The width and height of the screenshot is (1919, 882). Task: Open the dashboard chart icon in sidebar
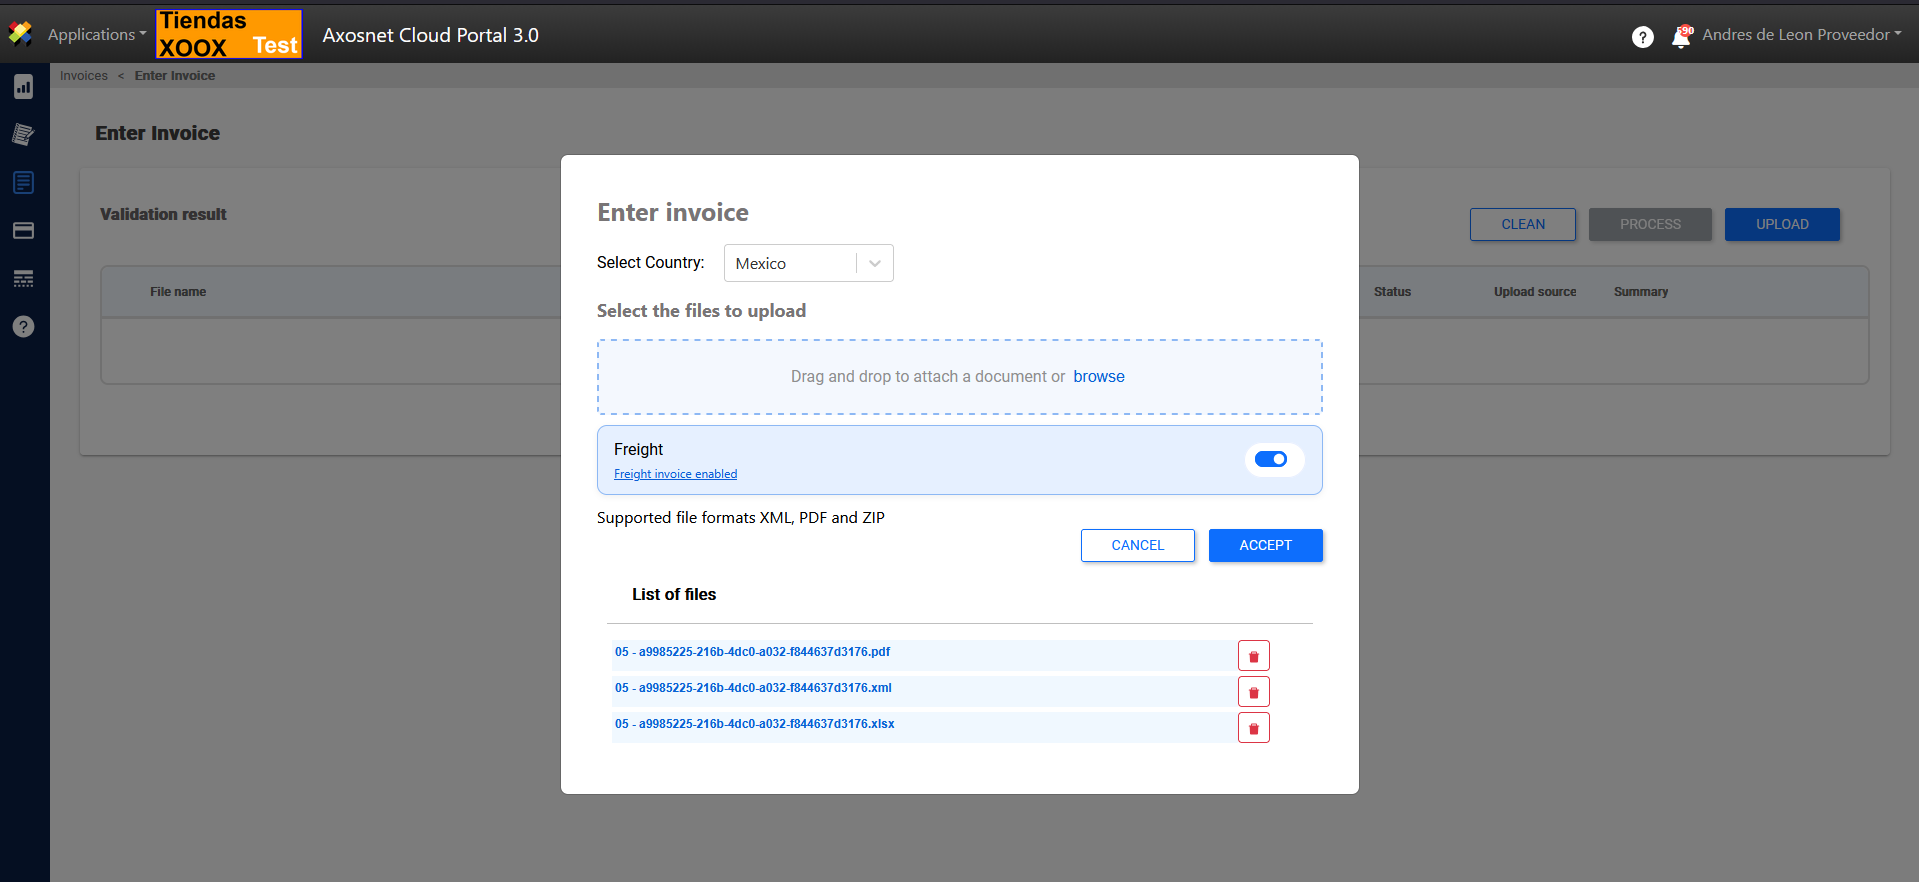tap(24, 87)
